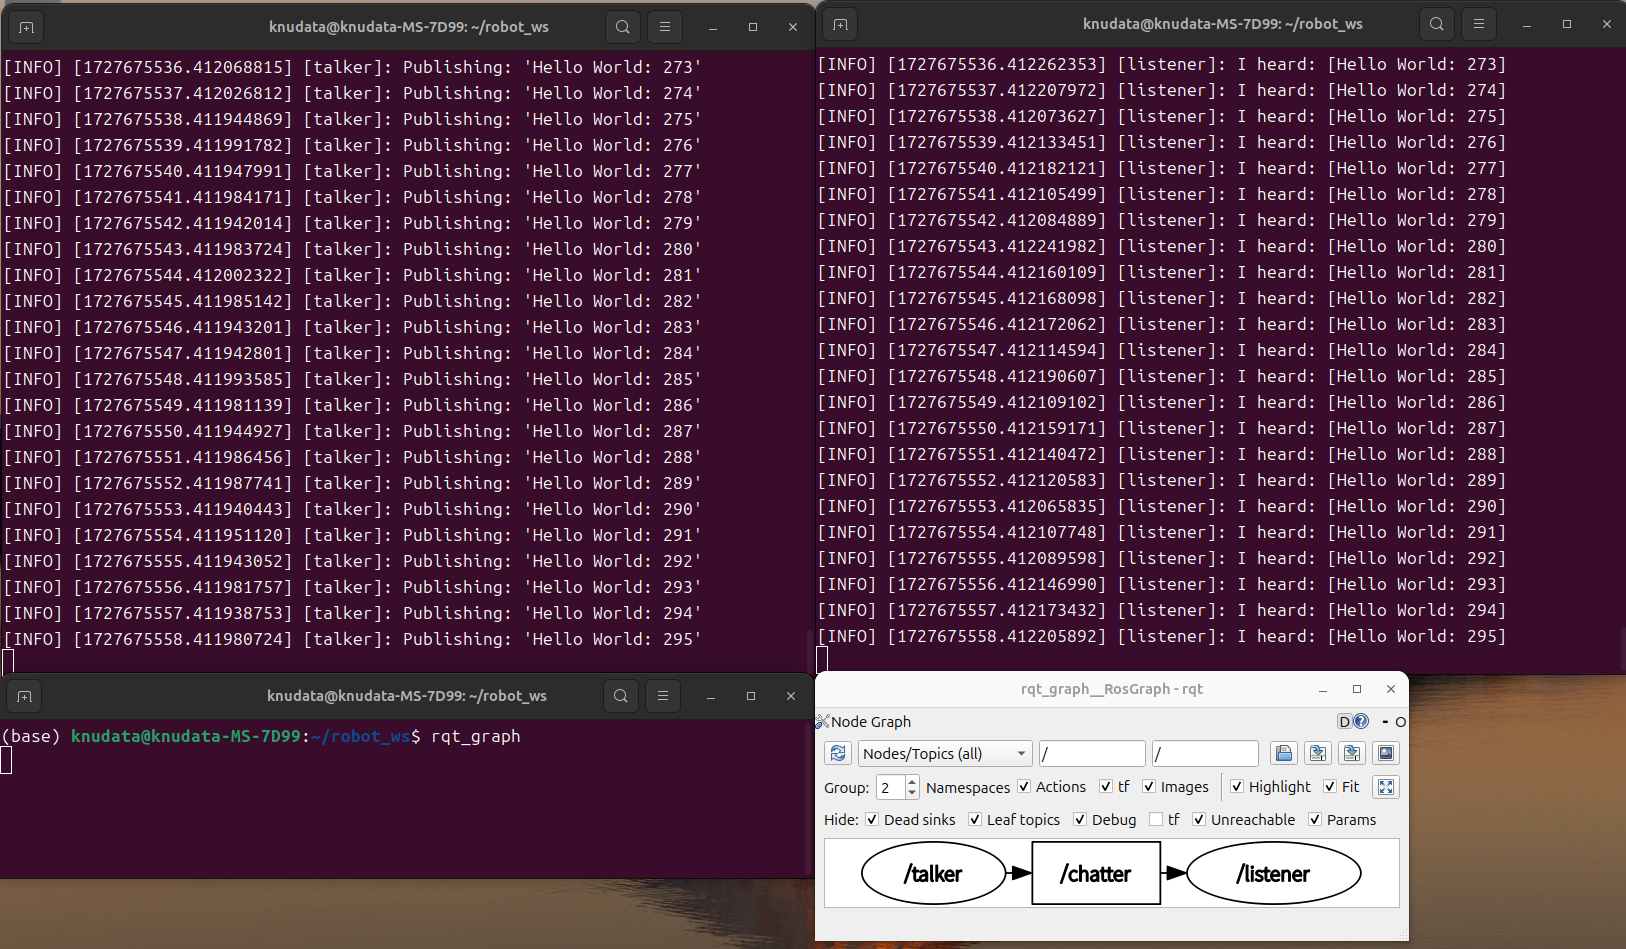
Task: Click the Group value field showing 2
Action: [x=891, y=787]
